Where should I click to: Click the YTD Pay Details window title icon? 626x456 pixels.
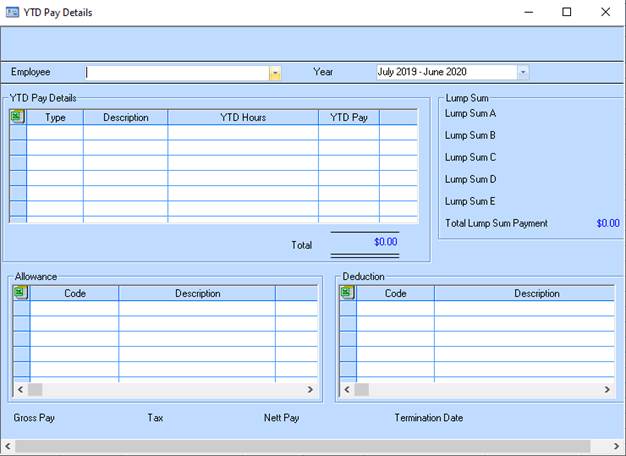click(x=12, y=12)
